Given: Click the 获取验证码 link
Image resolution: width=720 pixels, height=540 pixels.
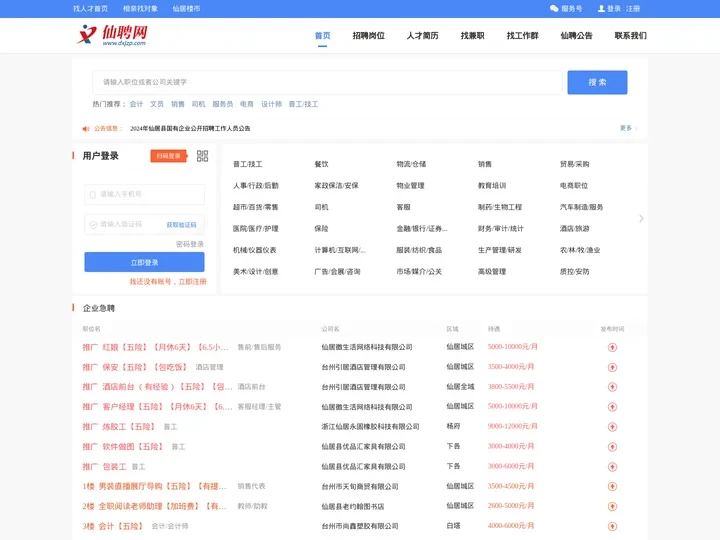Looking at the screenshot, I should tap(181, 225).
